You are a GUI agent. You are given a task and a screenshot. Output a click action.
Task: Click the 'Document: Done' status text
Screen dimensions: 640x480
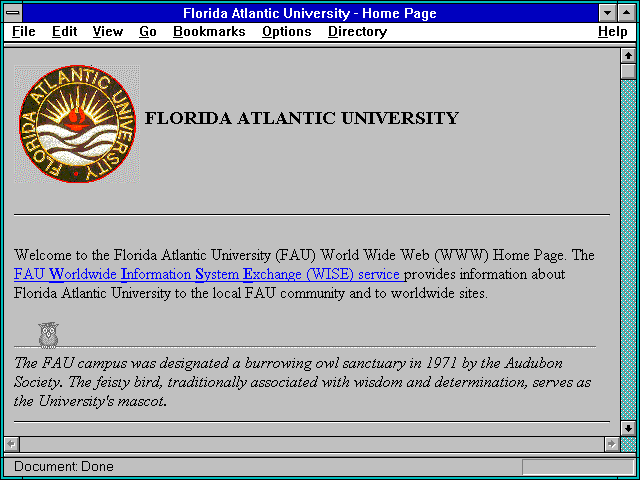pyautogui.click(x=64, y=467)
